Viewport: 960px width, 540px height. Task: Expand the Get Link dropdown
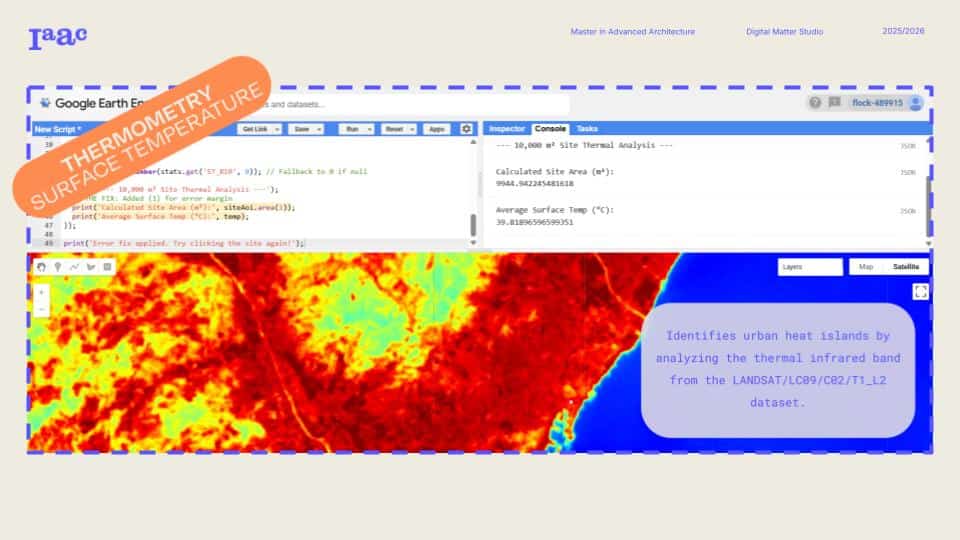259,129
